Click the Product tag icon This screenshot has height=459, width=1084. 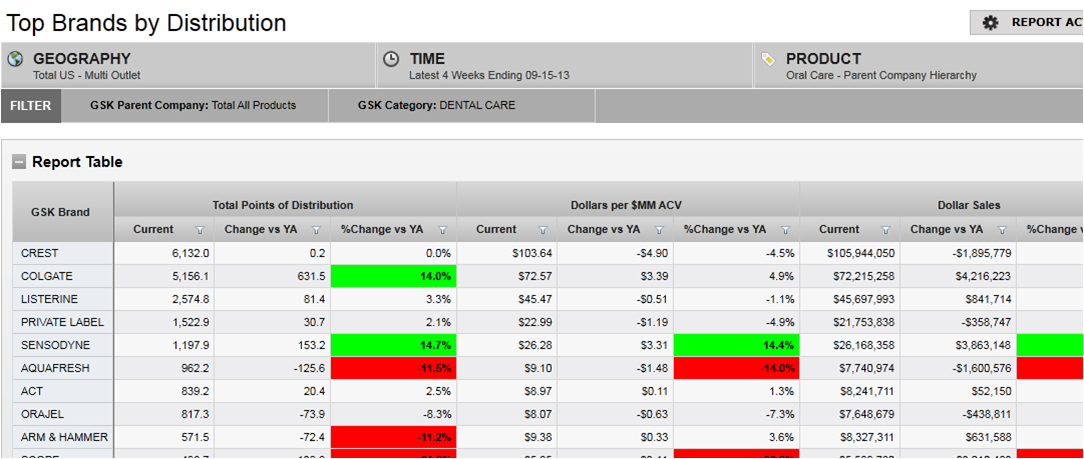[768, 60]
